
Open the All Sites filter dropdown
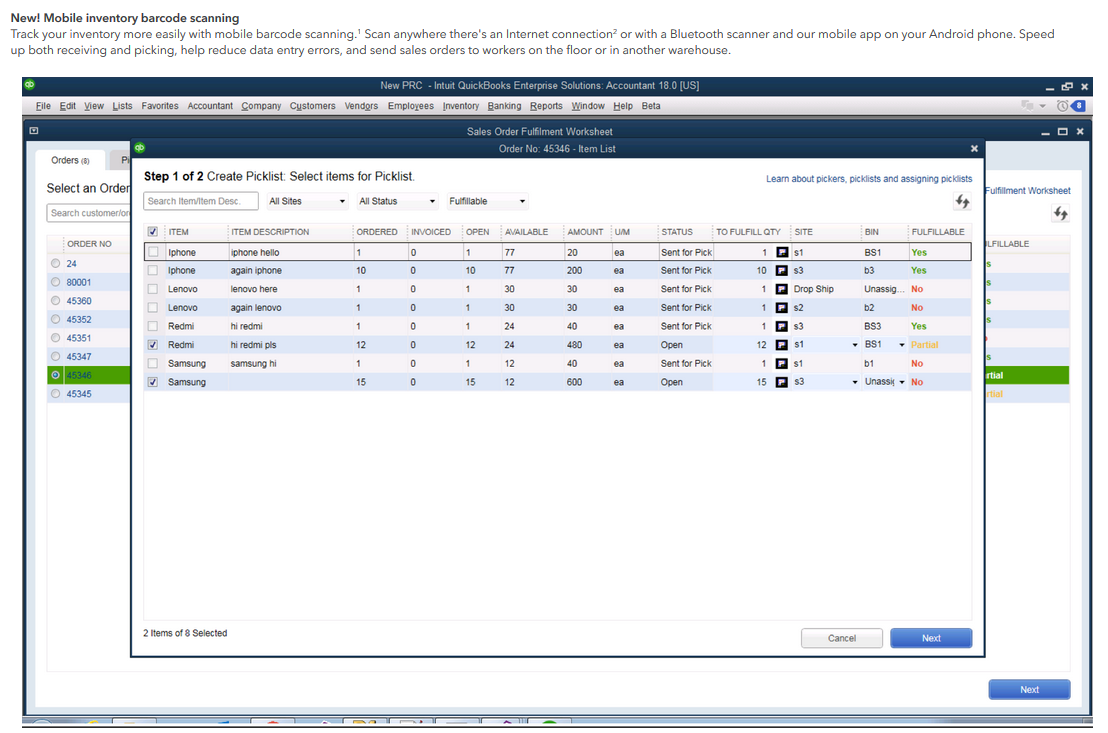pyautogui.click(x=307, y=201)
